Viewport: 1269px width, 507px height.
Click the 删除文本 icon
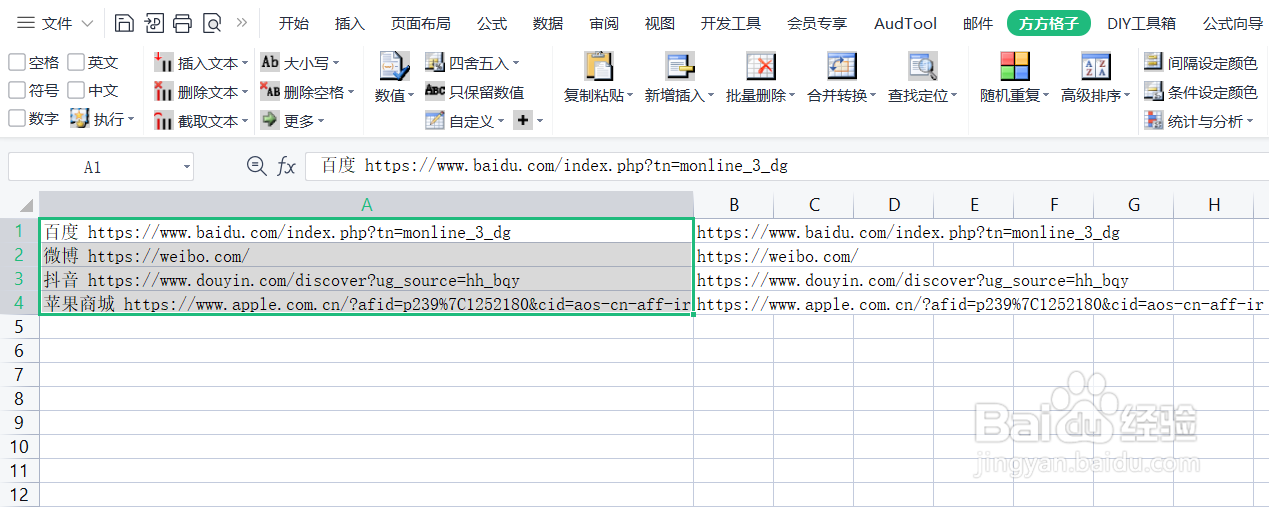click(164, 92)
